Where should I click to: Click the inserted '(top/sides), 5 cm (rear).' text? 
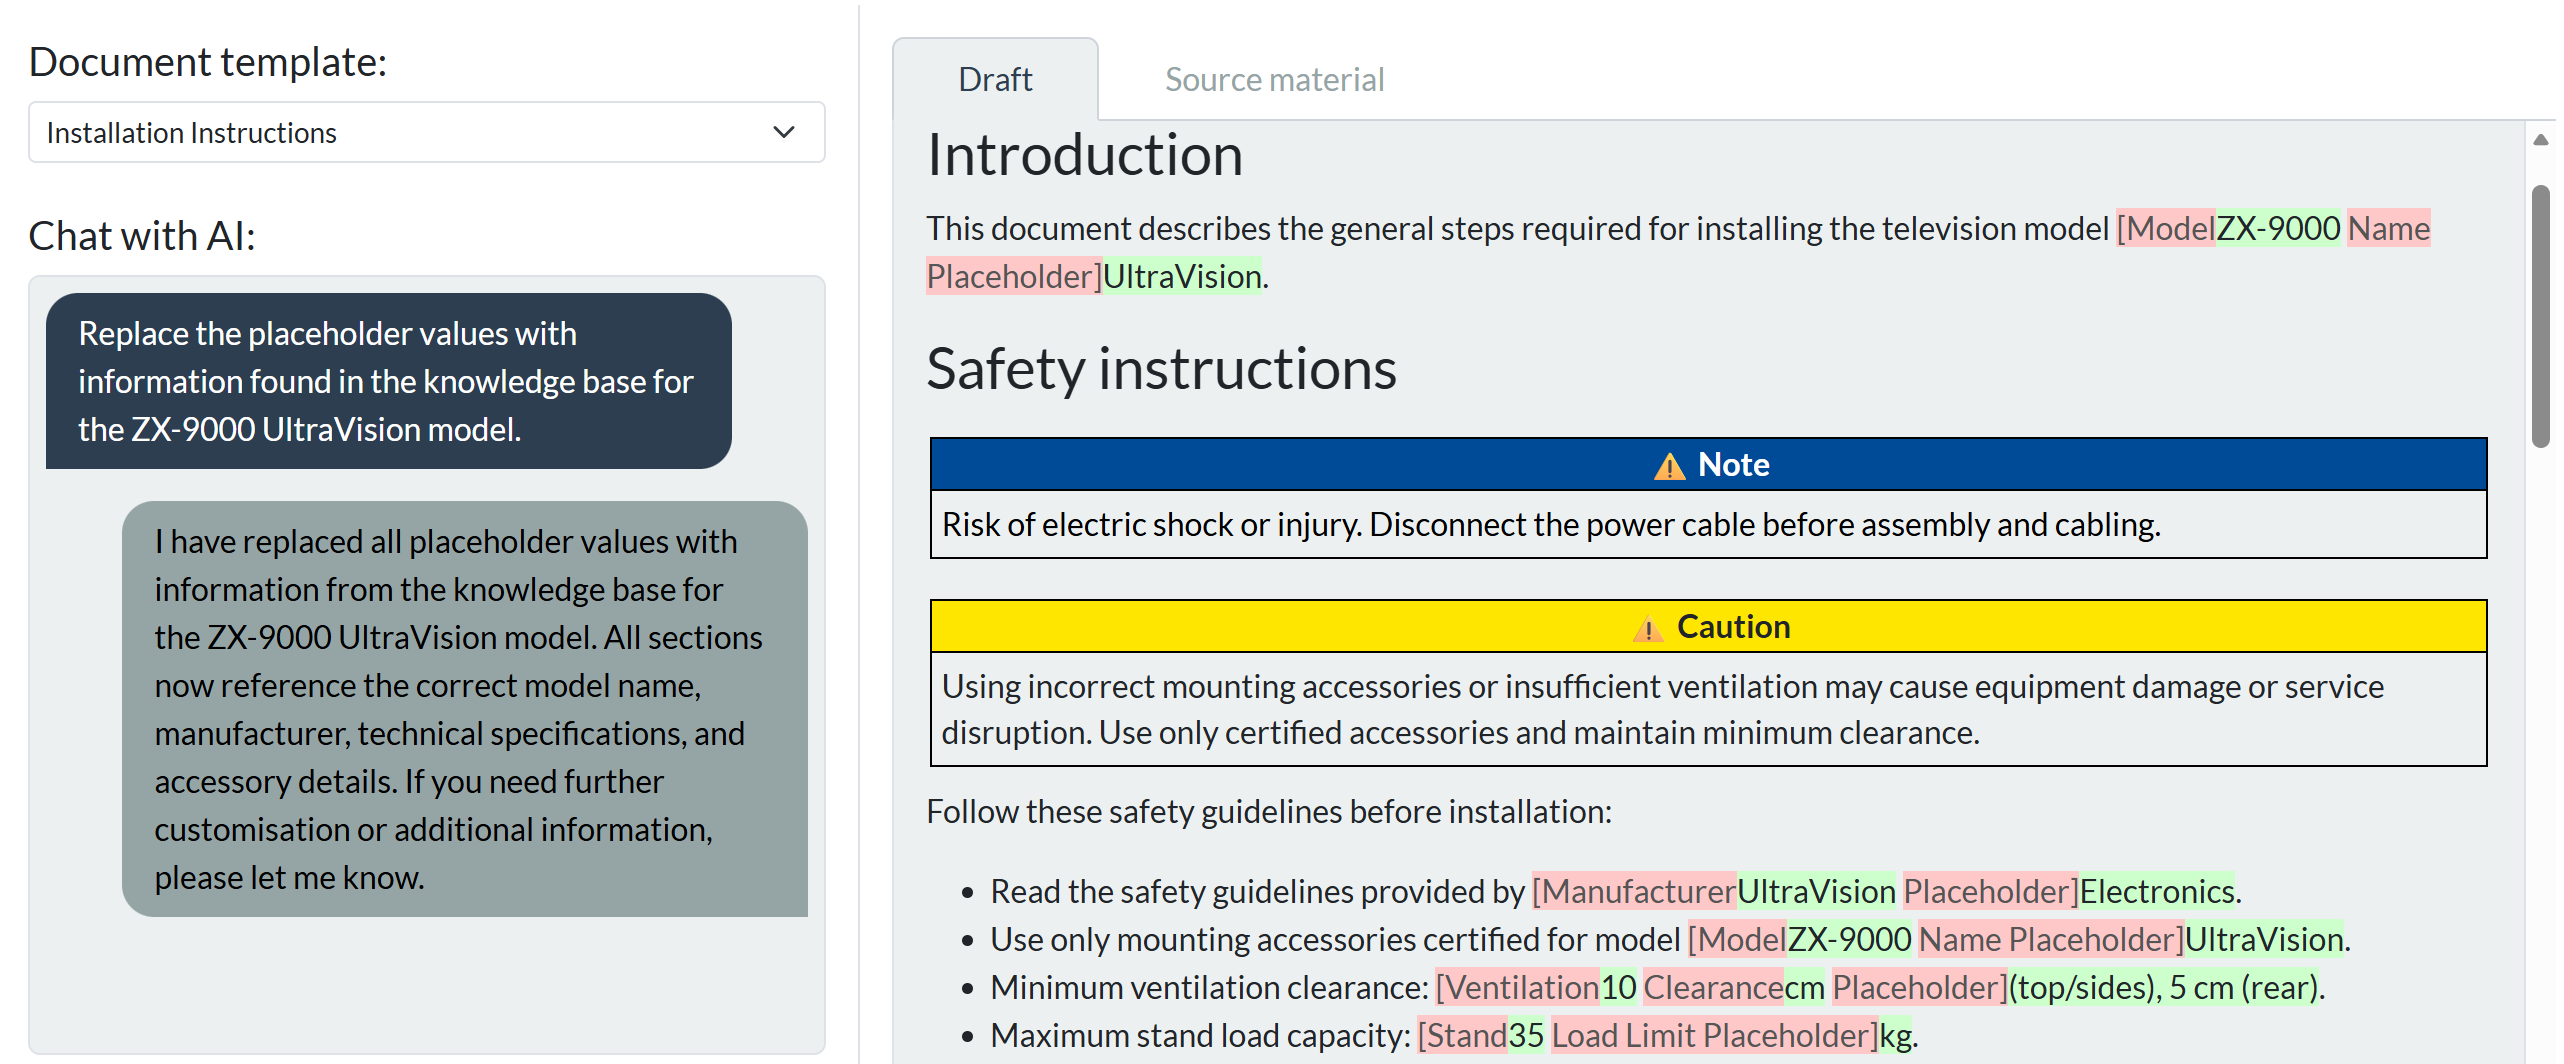tap(2166, 987)
